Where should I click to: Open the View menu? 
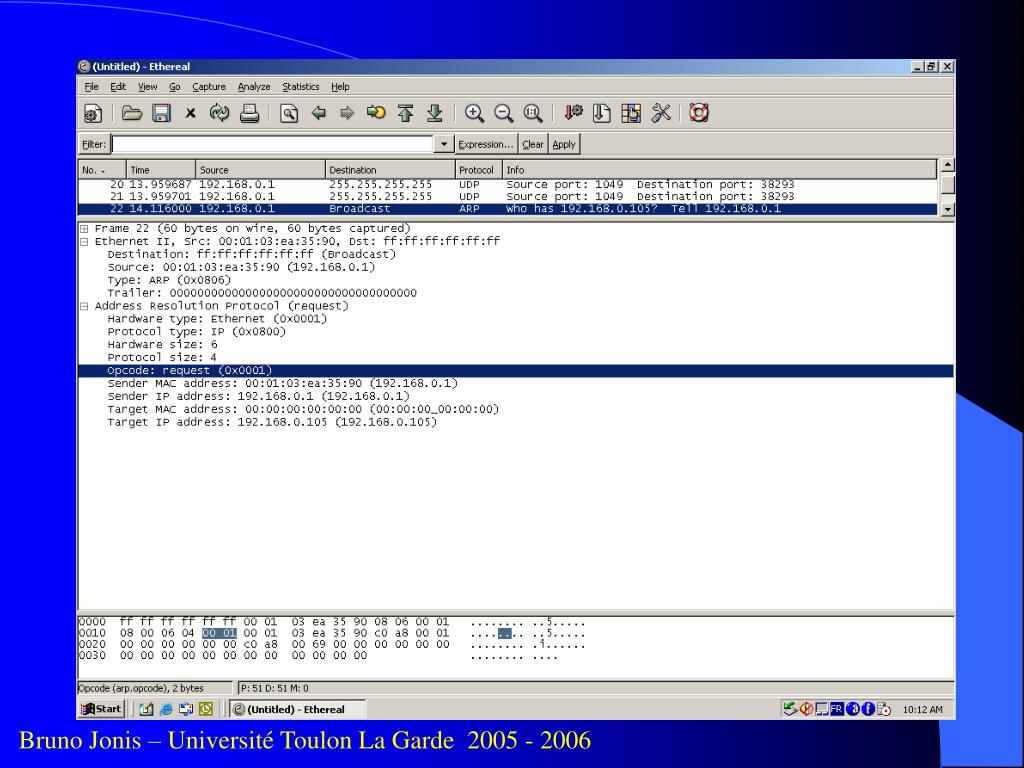point(147,87)
